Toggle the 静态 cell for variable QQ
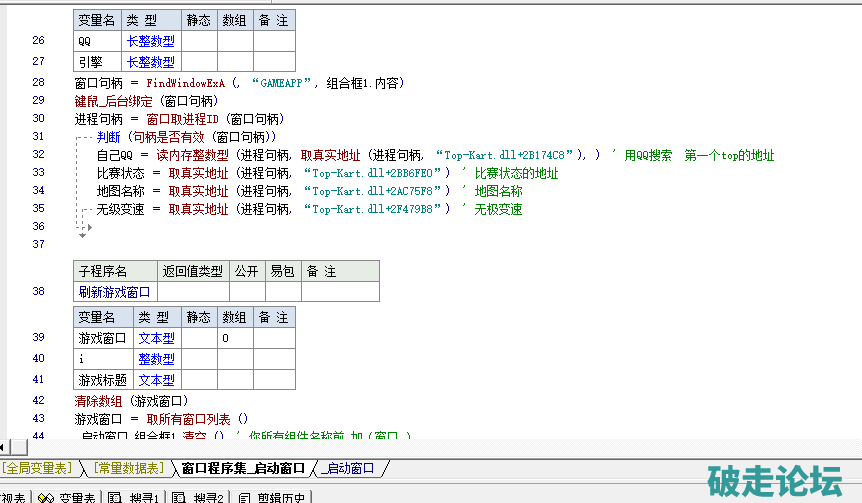Viewport: 862px width, 503px height. click(199, 41)
